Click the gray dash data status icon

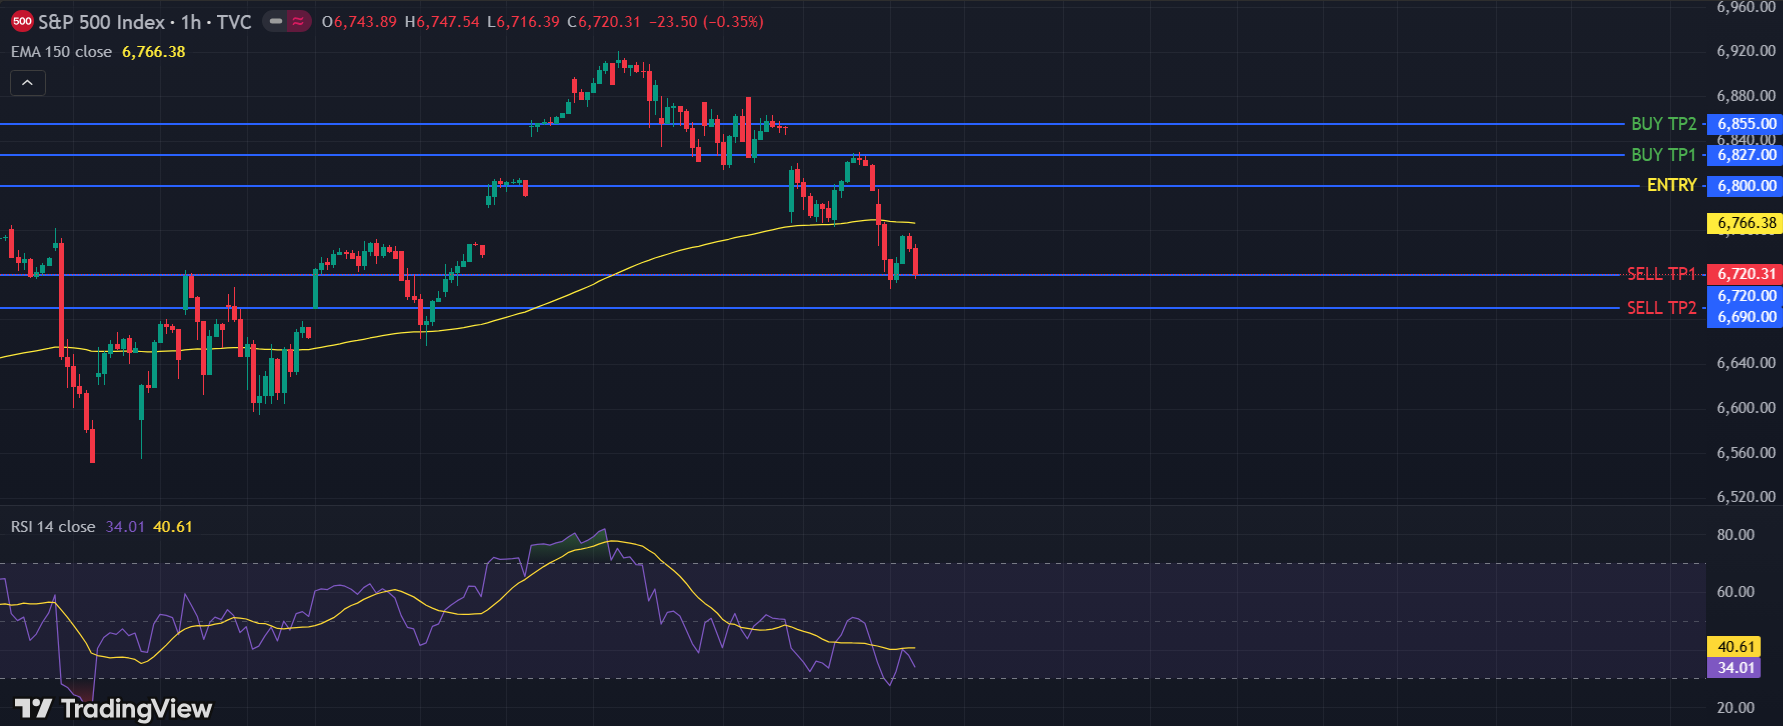(276, 21)
